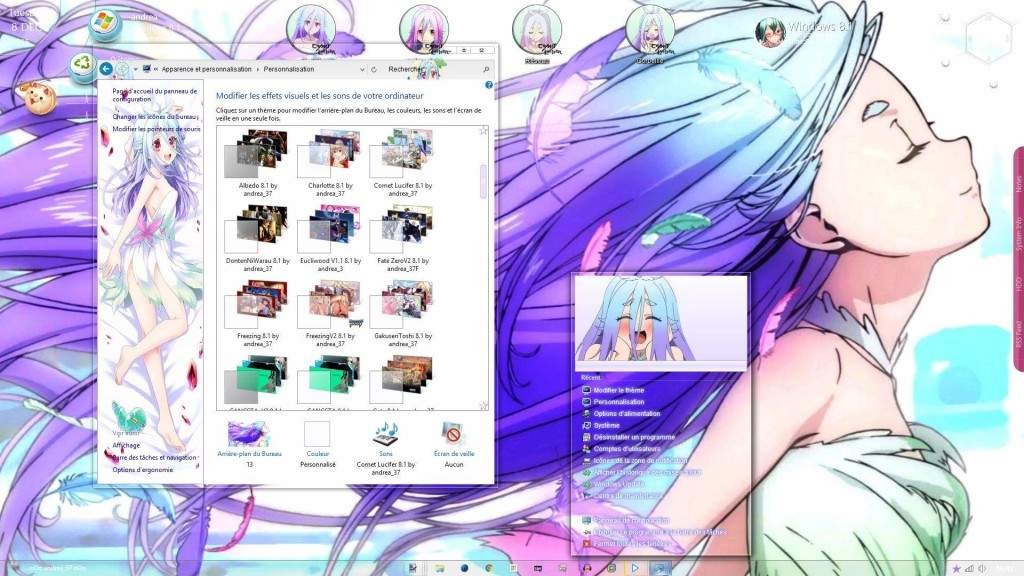Navigate to Apparence et personnalisation in the breadcrumb

click(x=205, y=69)
